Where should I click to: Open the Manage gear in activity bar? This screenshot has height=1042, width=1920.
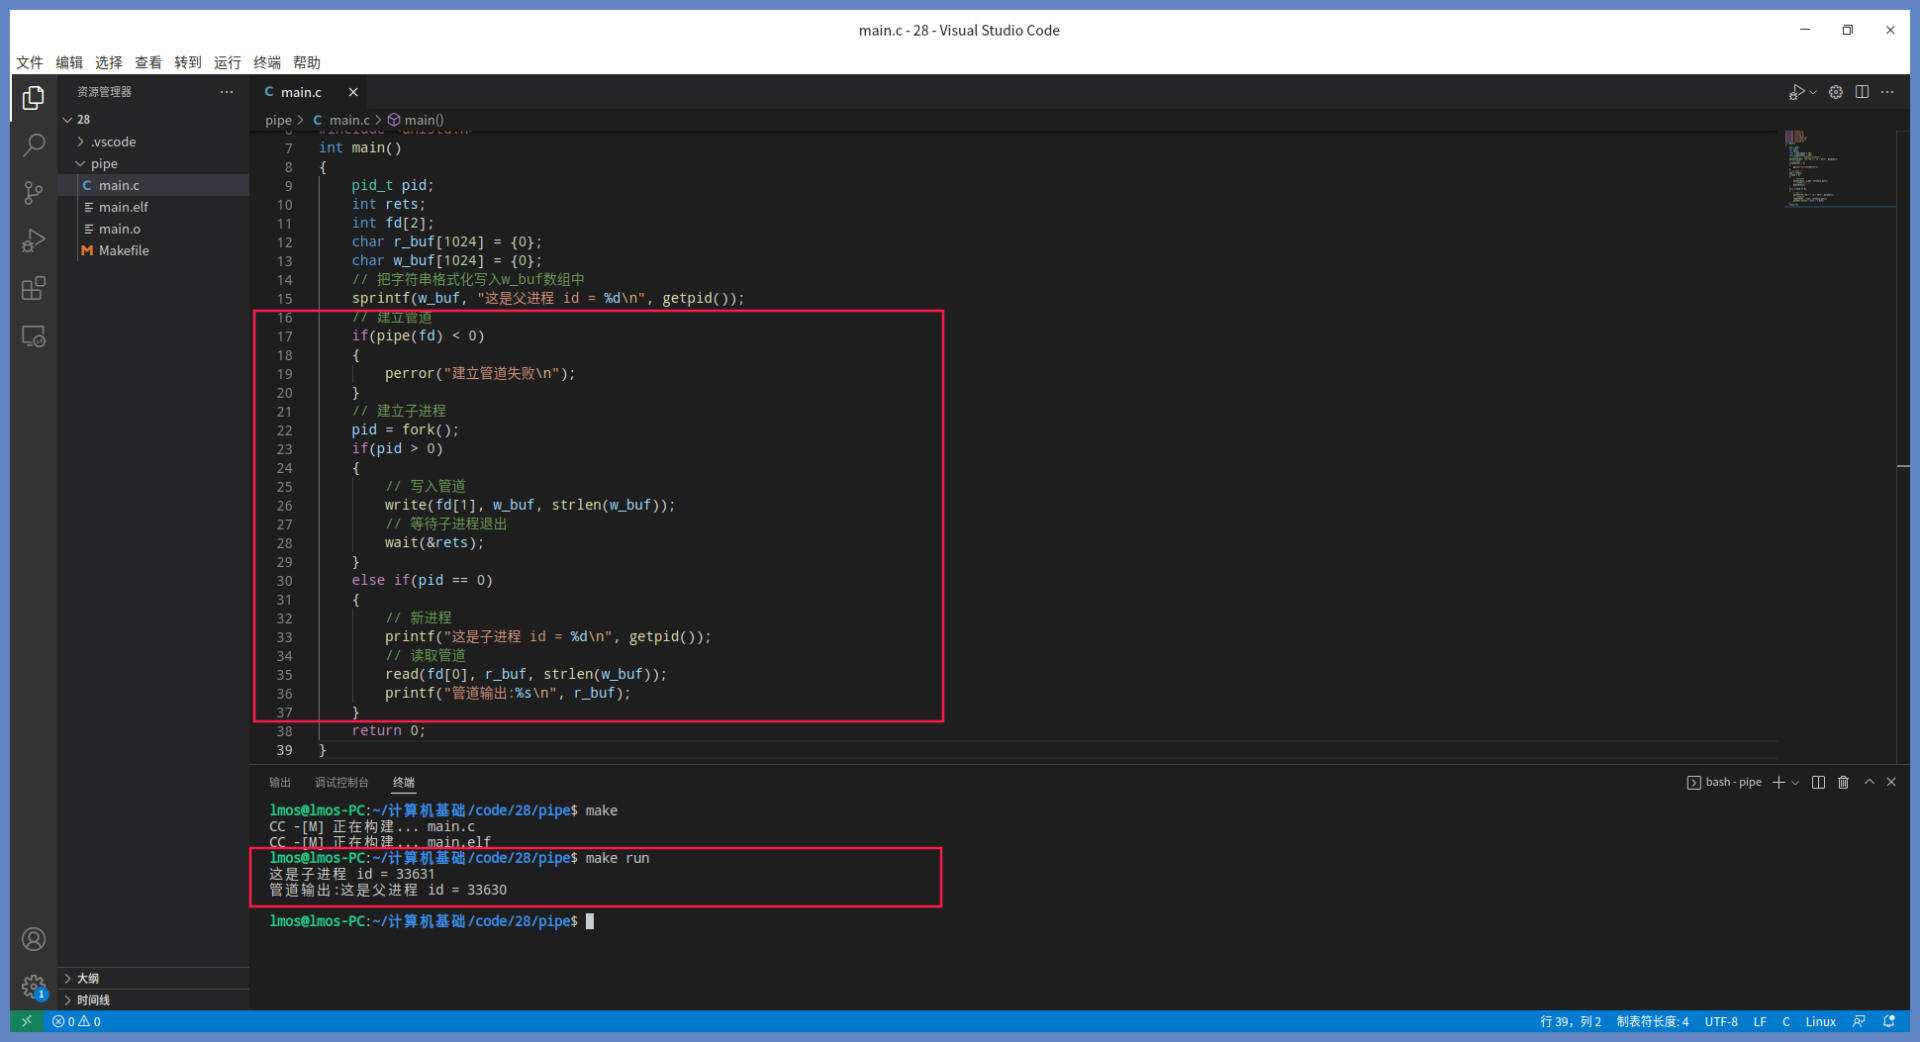click(x=33, y=987)
